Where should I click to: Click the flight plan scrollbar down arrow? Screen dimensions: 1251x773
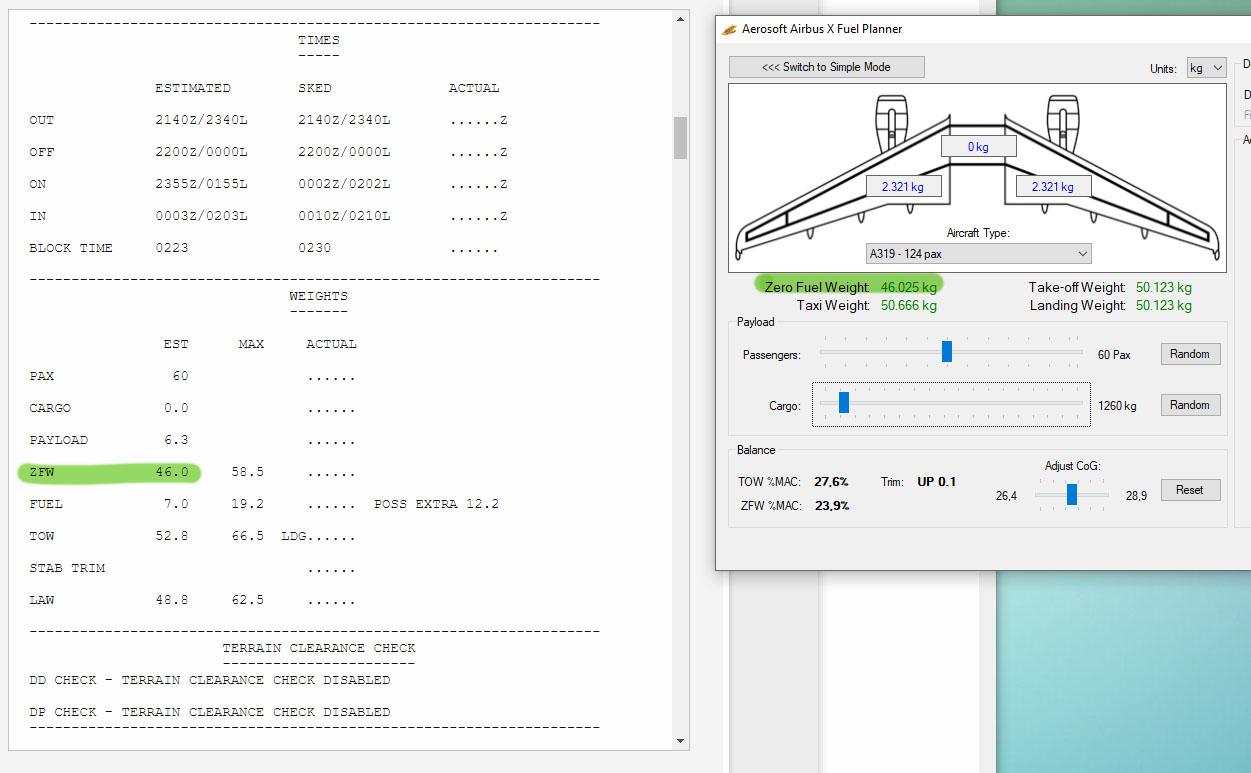(x=681, y=741)
